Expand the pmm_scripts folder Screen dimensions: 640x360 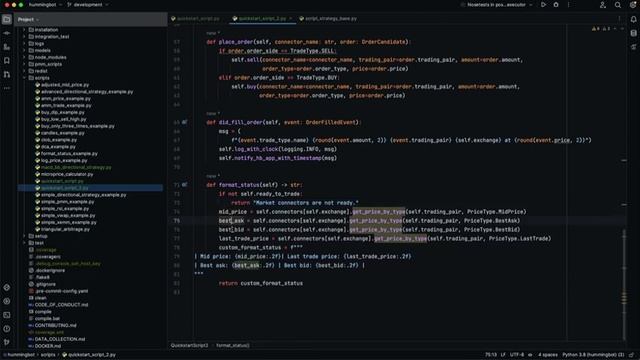click(24, 64)
